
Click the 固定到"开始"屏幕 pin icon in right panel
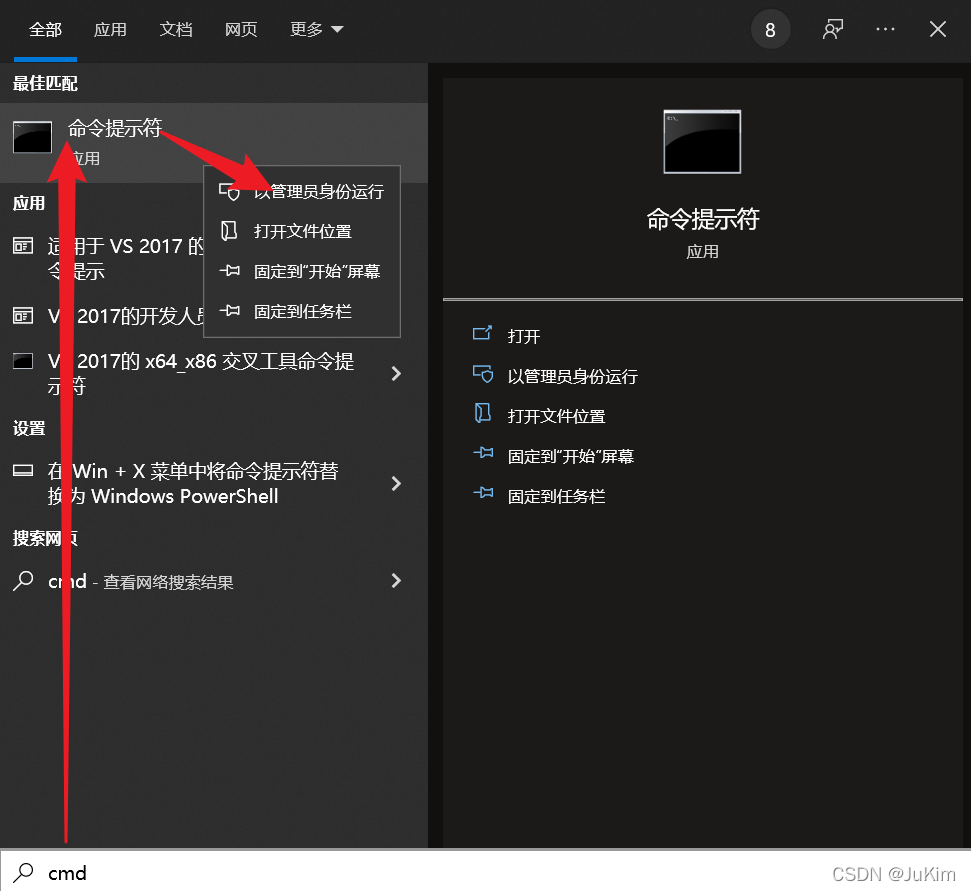pyautogui.click(x=485, y=456)
